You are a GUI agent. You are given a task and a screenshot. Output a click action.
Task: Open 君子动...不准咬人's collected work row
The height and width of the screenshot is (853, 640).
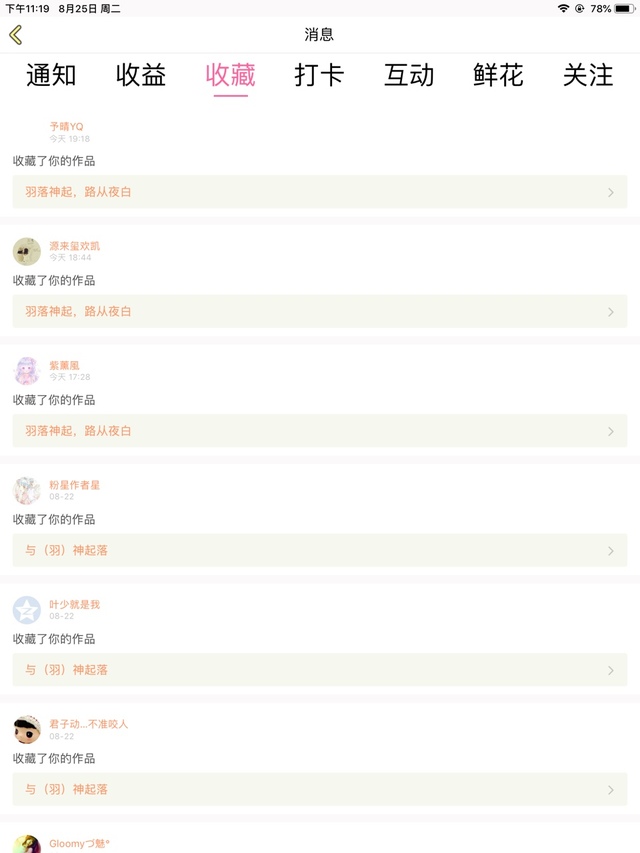click(319, 789)
